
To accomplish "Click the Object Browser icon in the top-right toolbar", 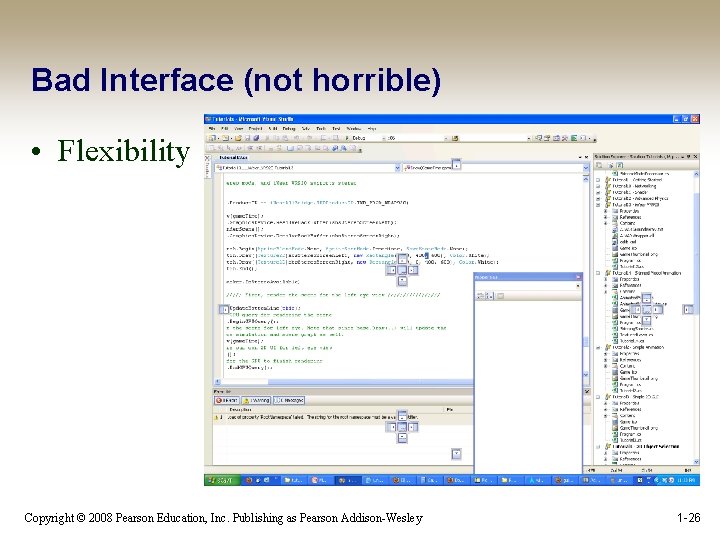I will click(556, 138).
